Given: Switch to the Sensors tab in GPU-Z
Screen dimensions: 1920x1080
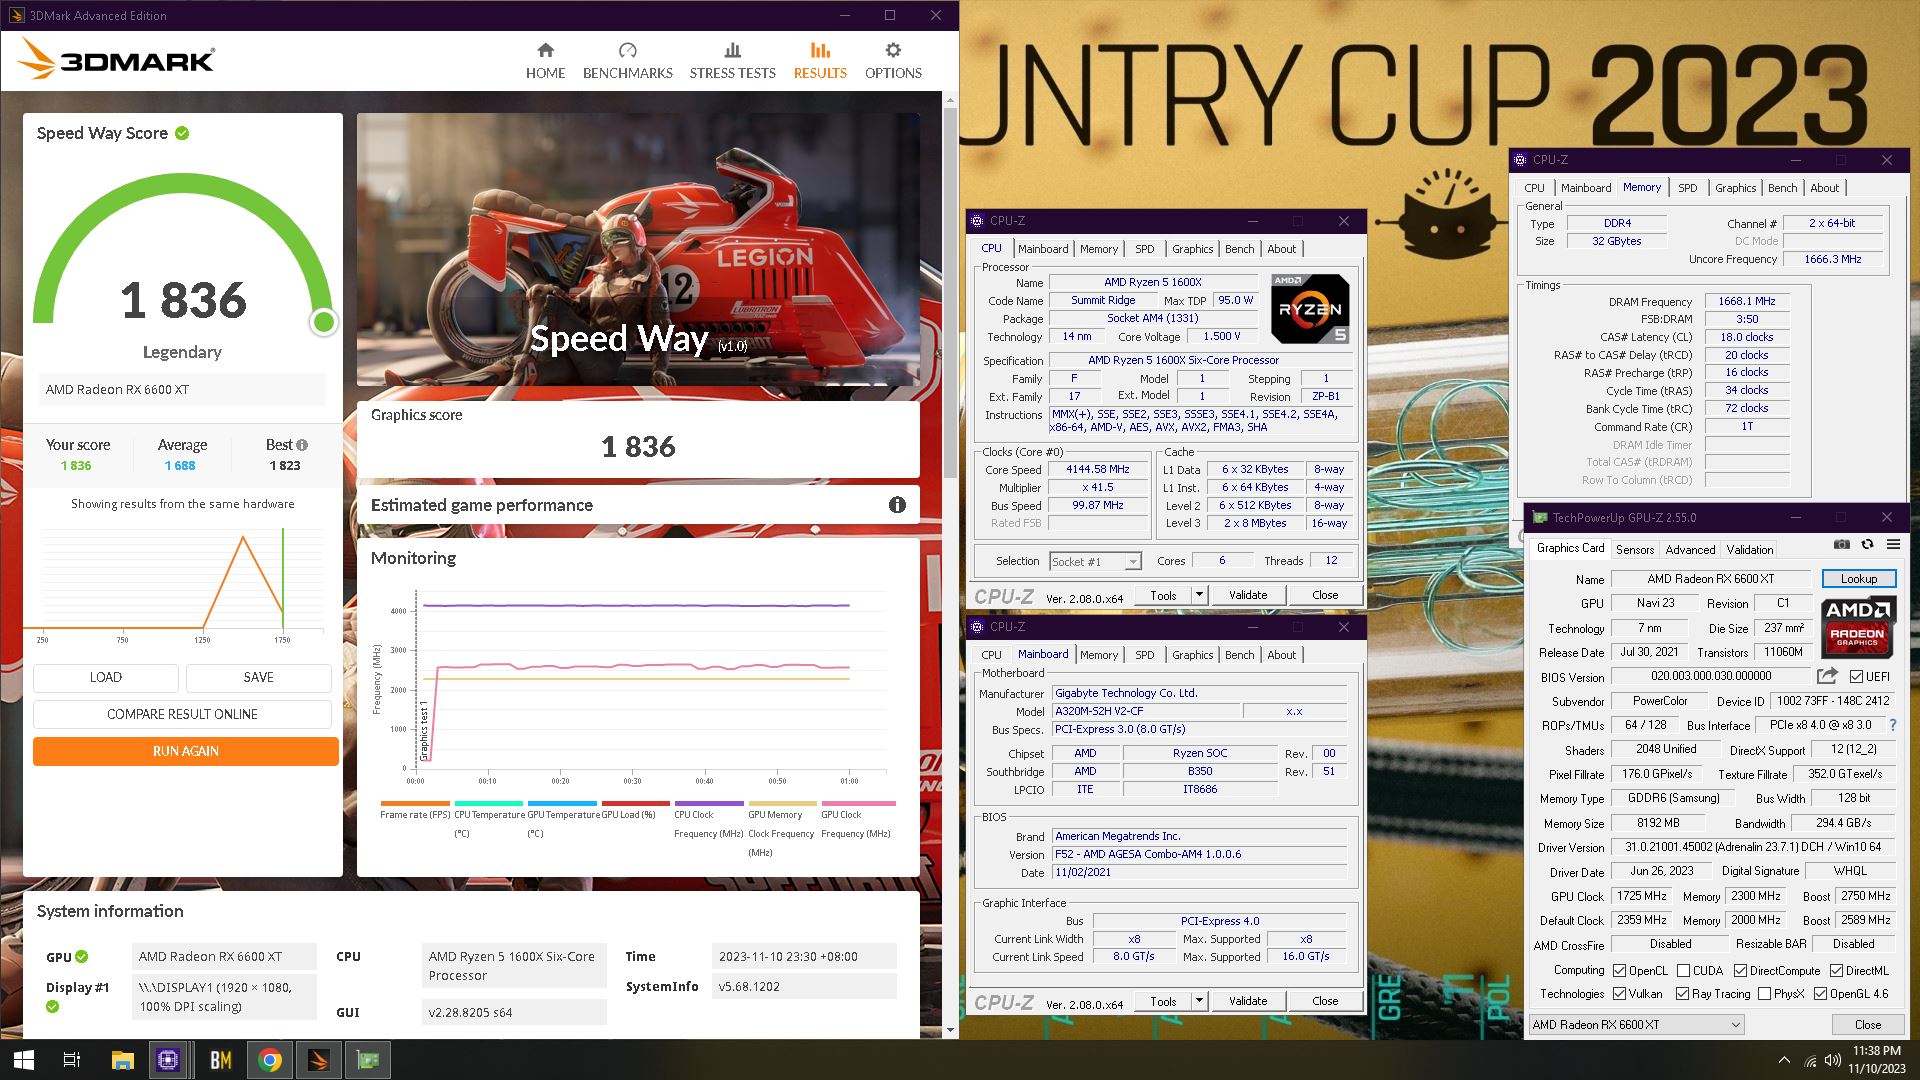Looking at the screenshot, I should pyautogui.click(x=1635, y=549).
